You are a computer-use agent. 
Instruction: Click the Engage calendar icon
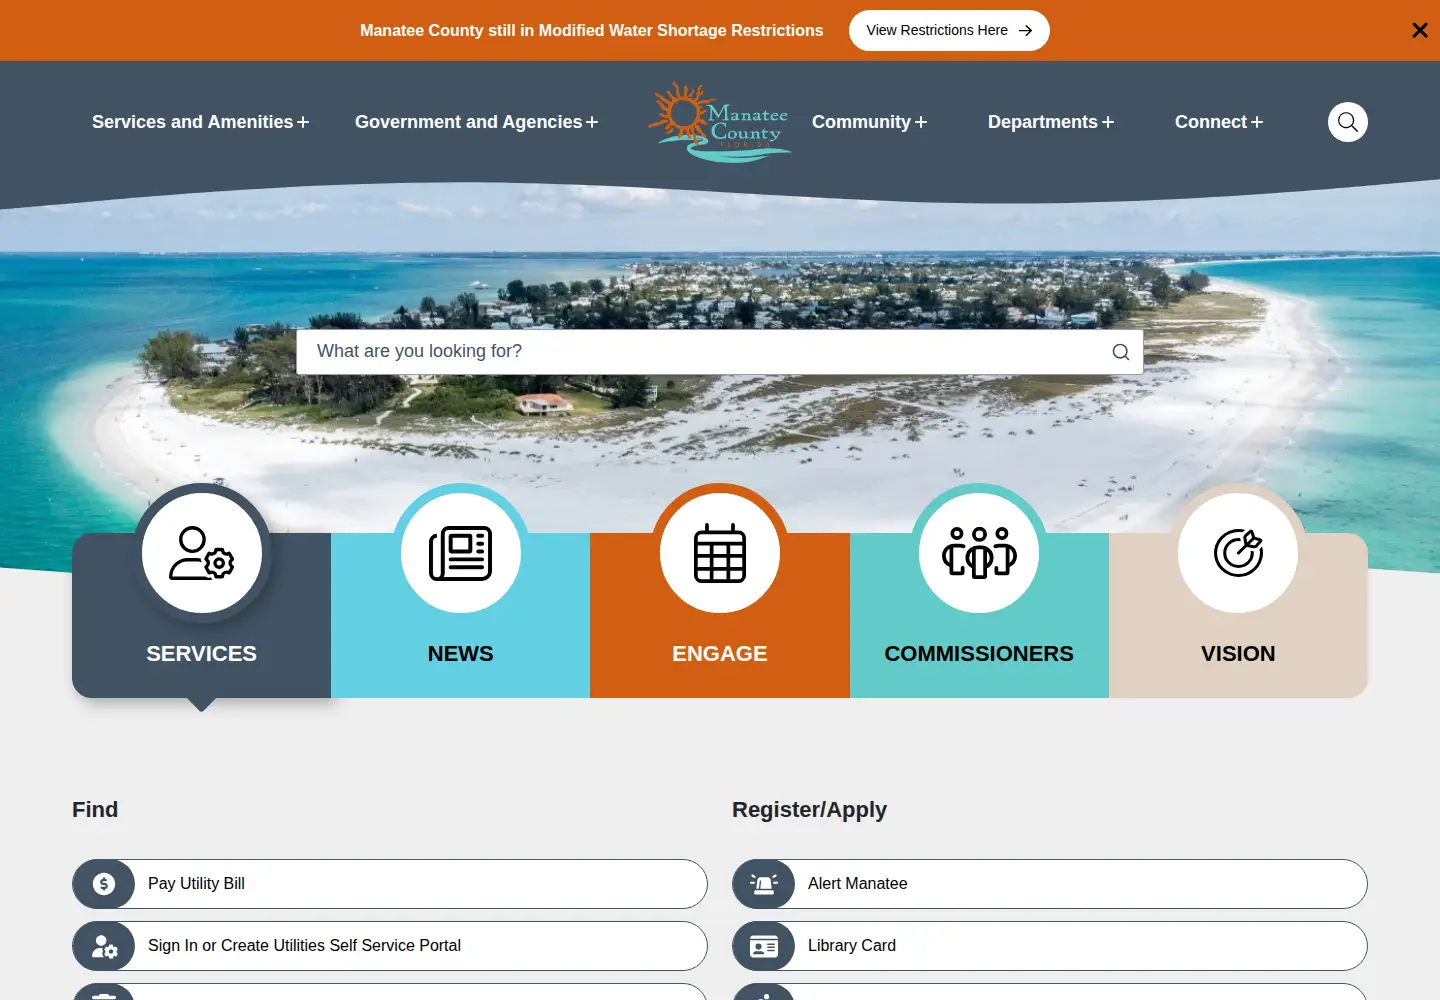tap(720, 553)
